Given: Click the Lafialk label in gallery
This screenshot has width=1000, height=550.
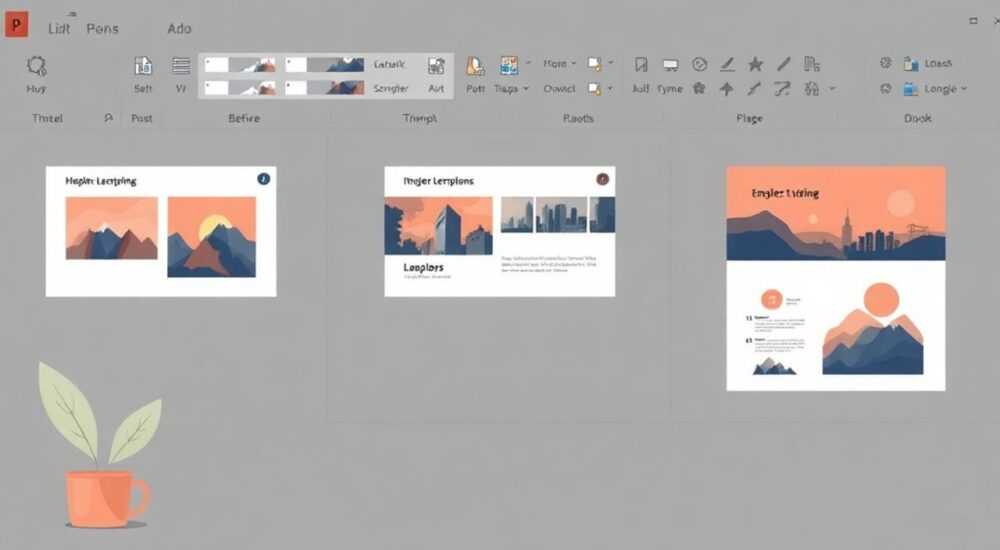Looking at the screenshot, I should (389, 64).
